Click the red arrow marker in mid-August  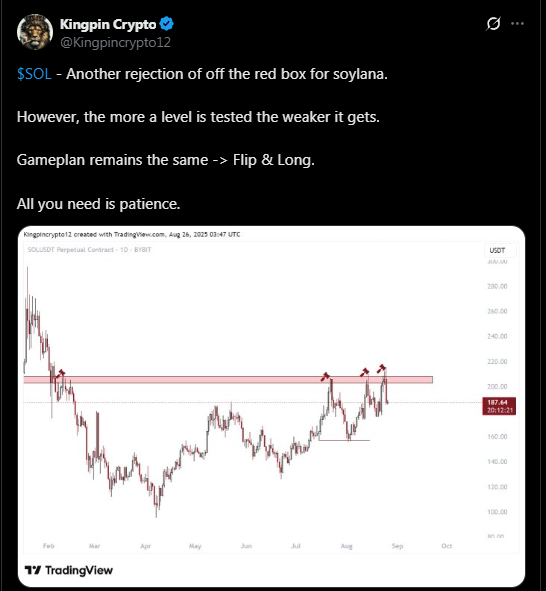click(364, 372)
